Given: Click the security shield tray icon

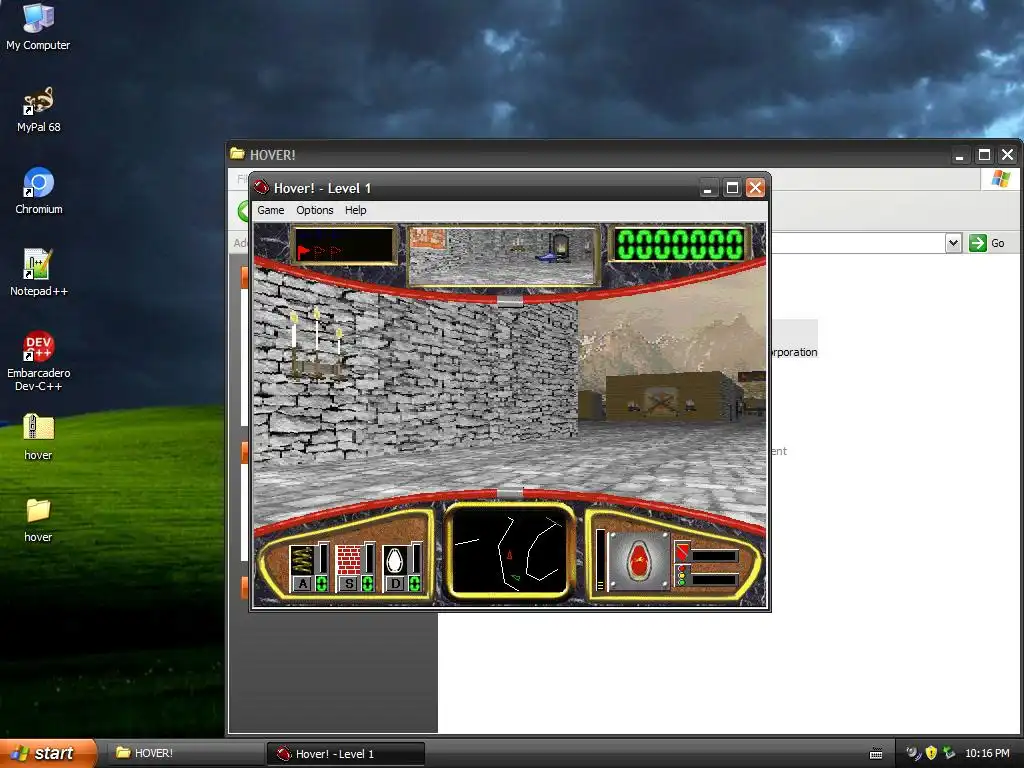Looking at the screenshot, I should click(931, 753).
